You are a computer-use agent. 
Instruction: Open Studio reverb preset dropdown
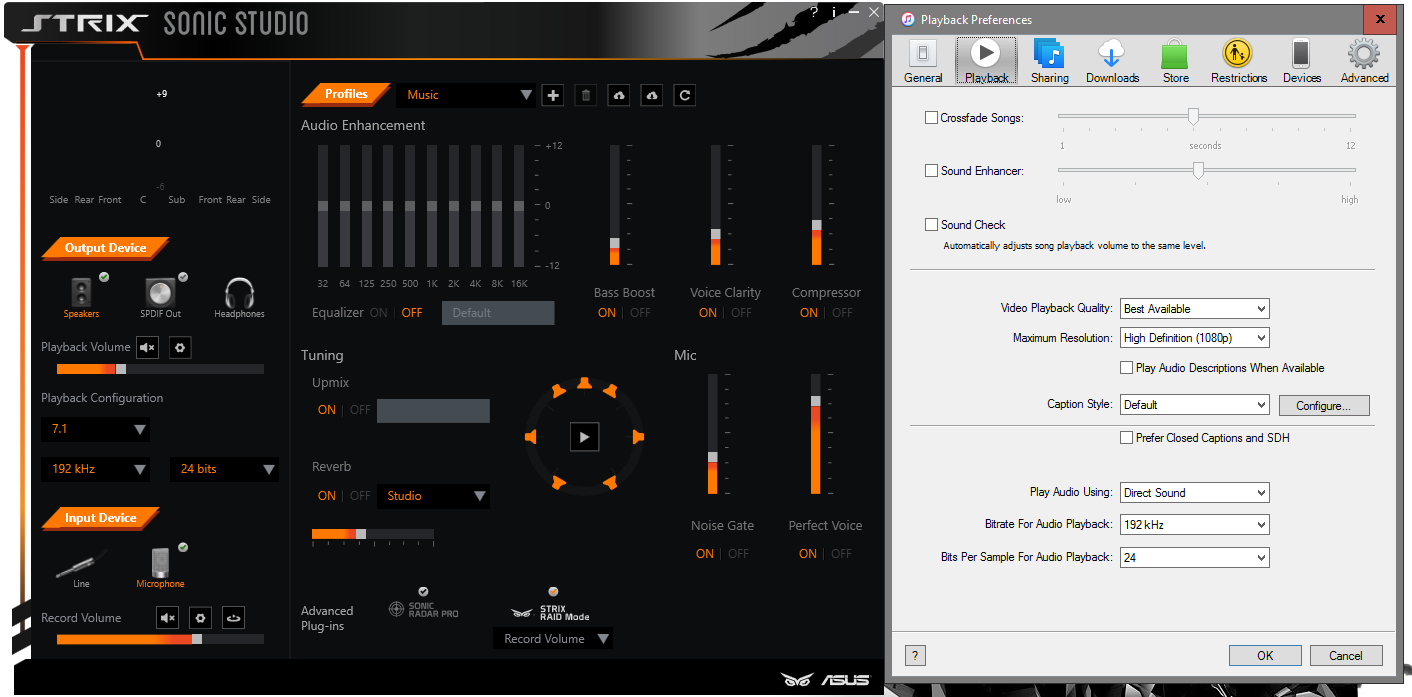(x=434, y=496)
